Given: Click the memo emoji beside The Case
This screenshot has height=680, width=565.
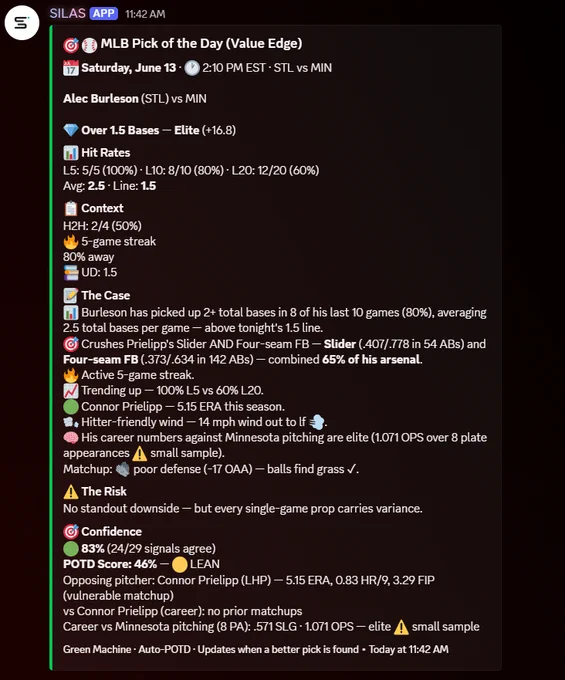Looking at the screenshot, I should click(71, 295).
